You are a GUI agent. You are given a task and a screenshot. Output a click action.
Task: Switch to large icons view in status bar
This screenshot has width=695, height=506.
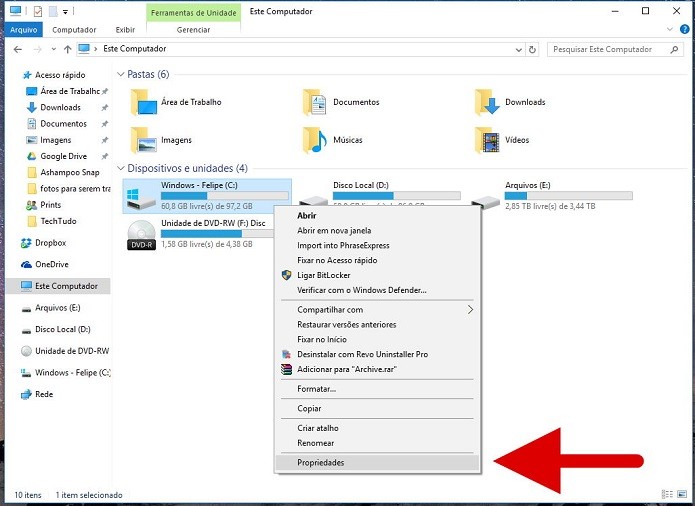(x=682, y=494)
